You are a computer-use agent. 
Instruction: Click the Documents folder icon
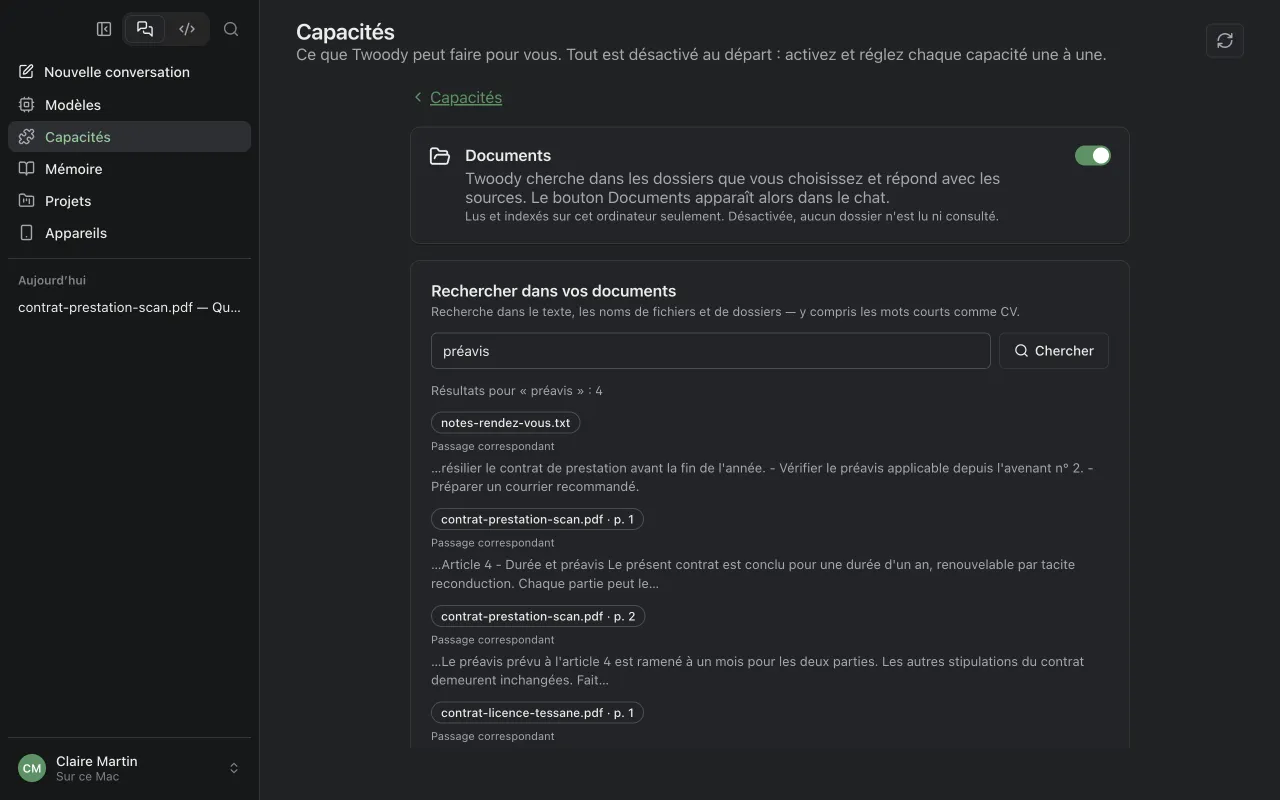tap(440, 156)
